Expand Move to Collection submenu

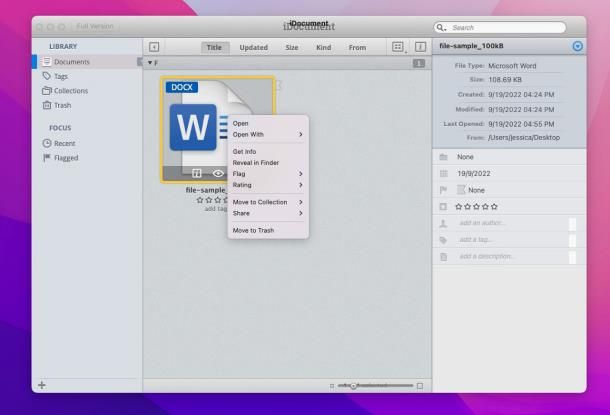[x=268, y=202]
